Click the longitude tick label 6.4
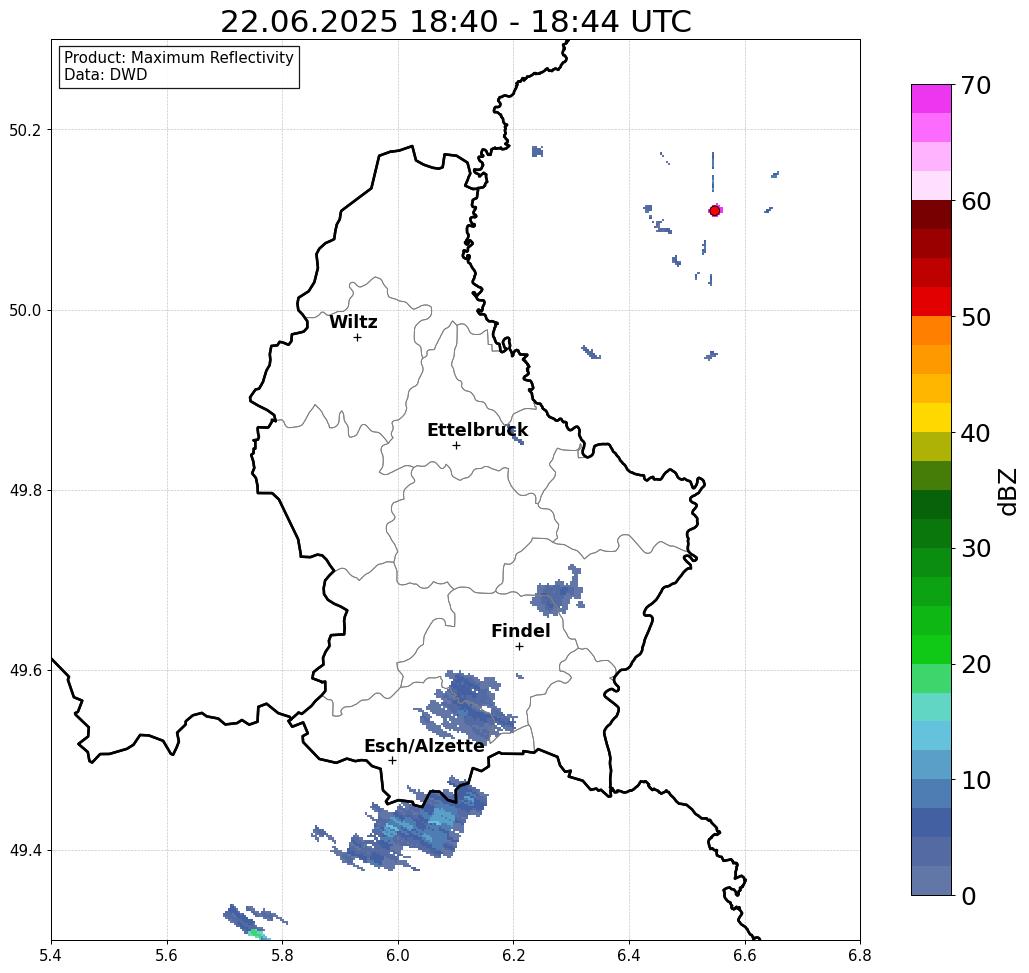Viewport: 1029px width, 973px height. (629, 955)
